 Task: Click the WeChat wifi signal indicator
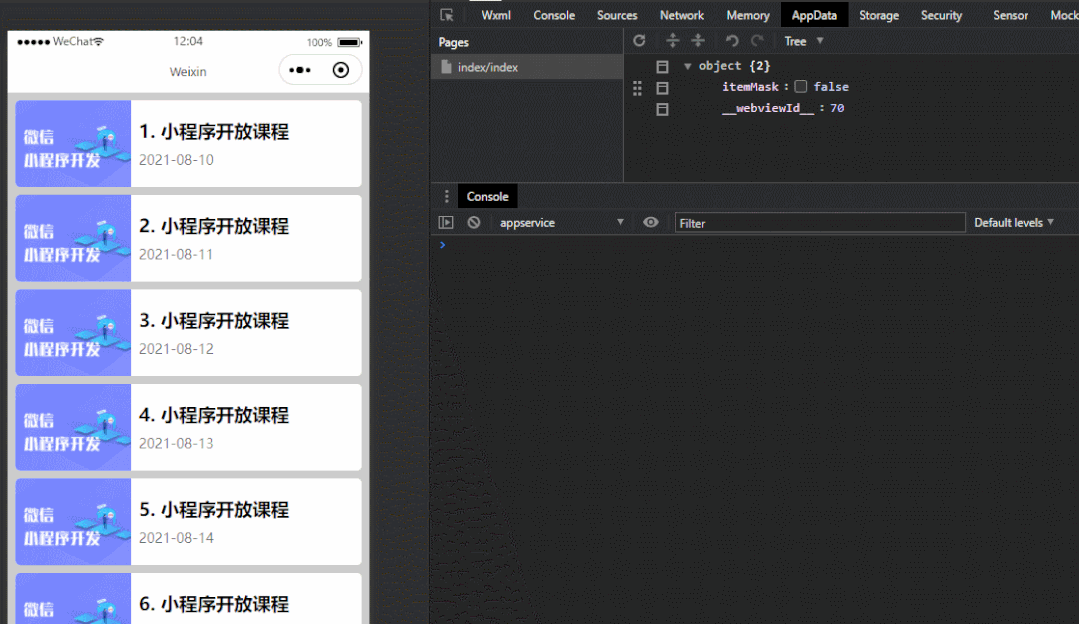pyautogui.click(x=98, y=41)
